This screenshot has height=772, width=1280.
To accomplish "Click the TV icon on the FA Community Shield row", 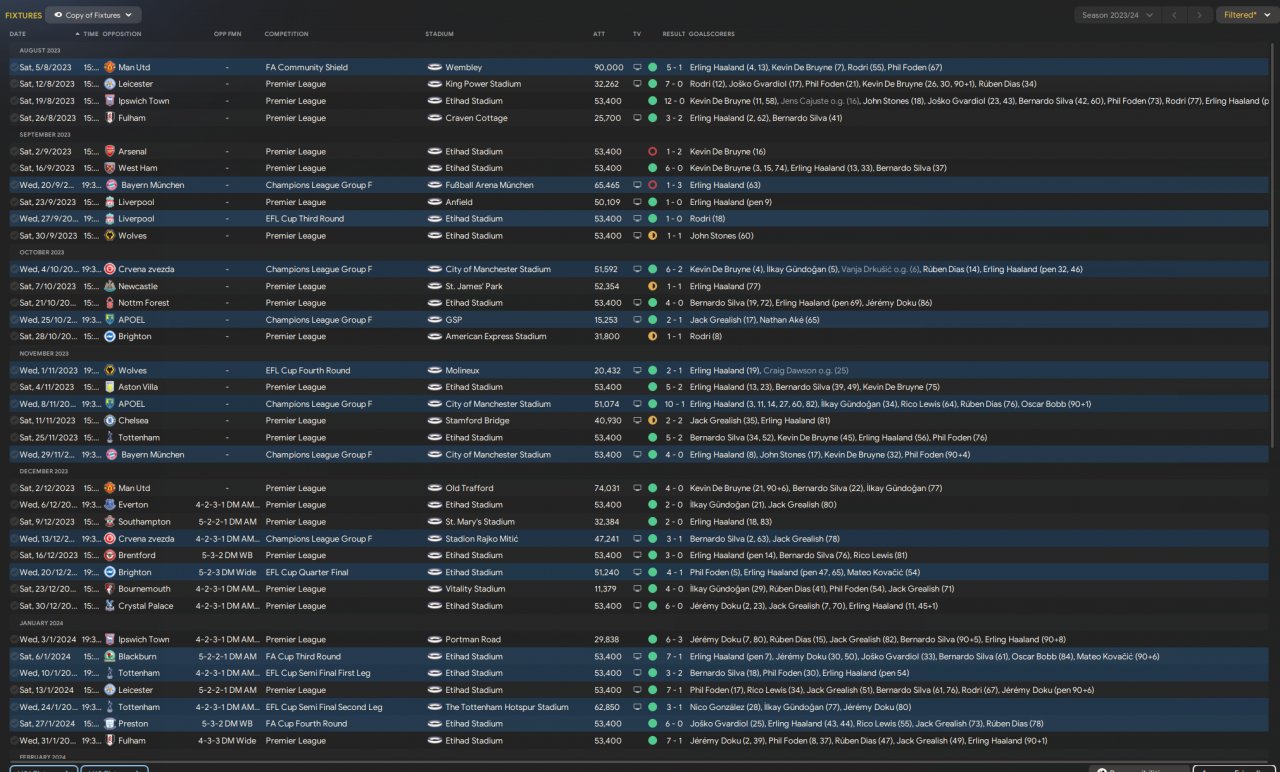I will pyautogui.click(x=637, y=67).
